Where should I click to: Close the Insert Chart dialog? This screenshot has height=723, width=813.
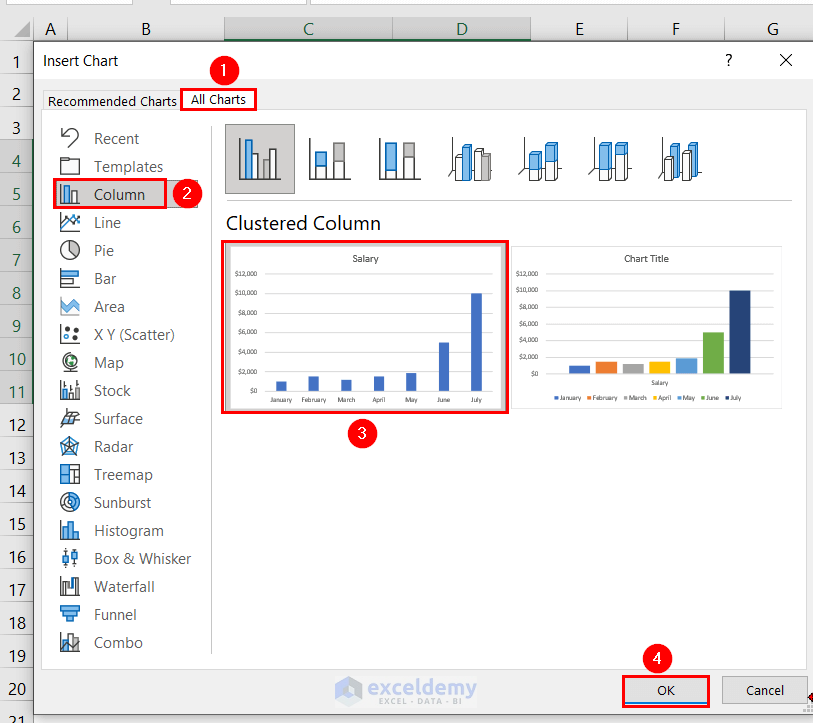tap(786, 60)
